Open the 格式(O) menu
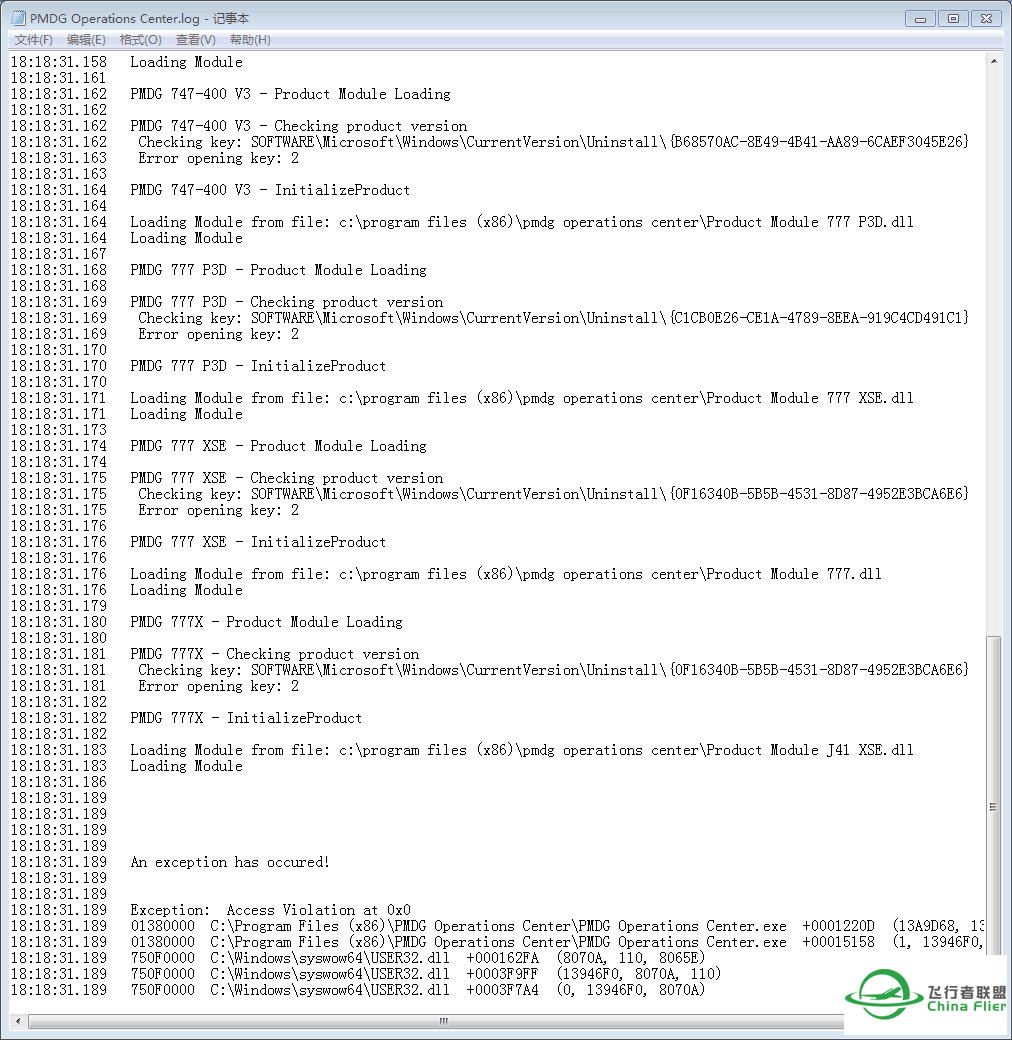The image size is (1012, 1040). tap(140, 39)
